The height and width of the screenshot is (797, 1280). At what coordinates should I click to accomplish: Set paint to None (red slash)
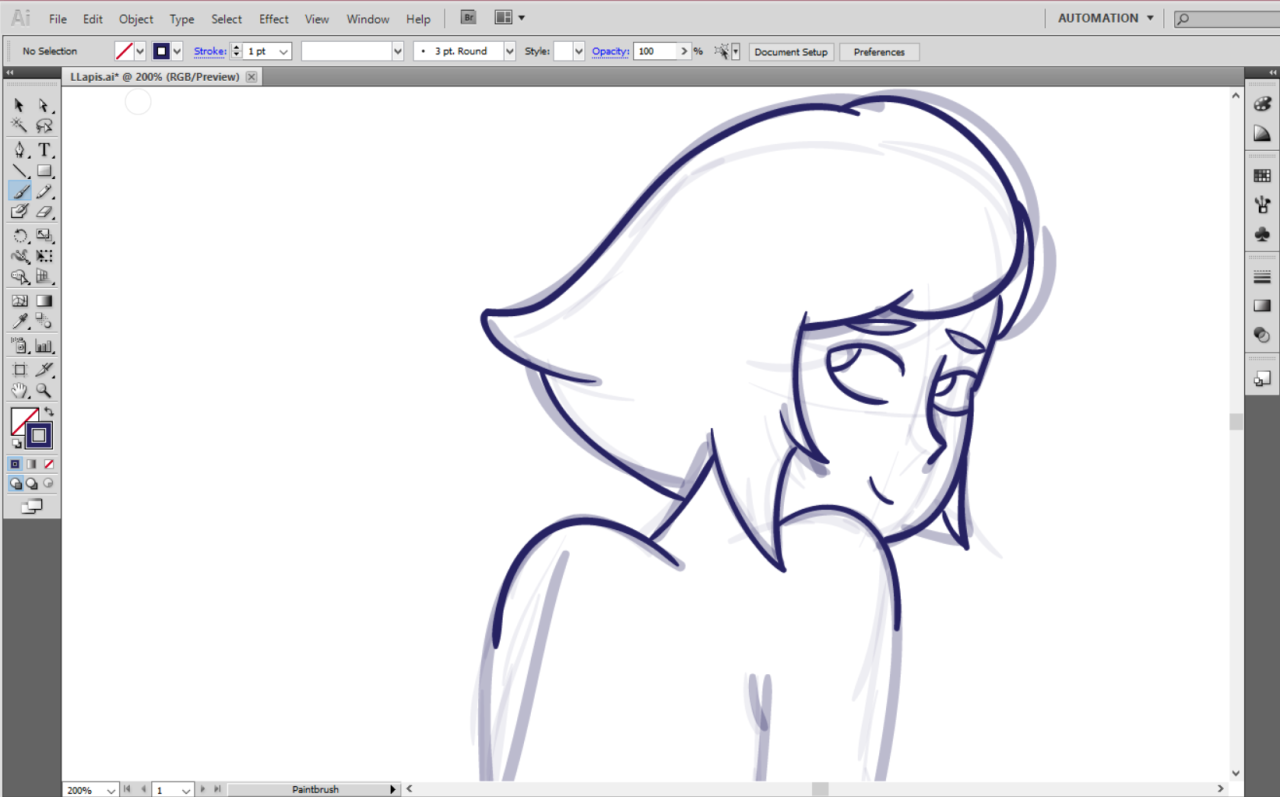tap(48, 464)
